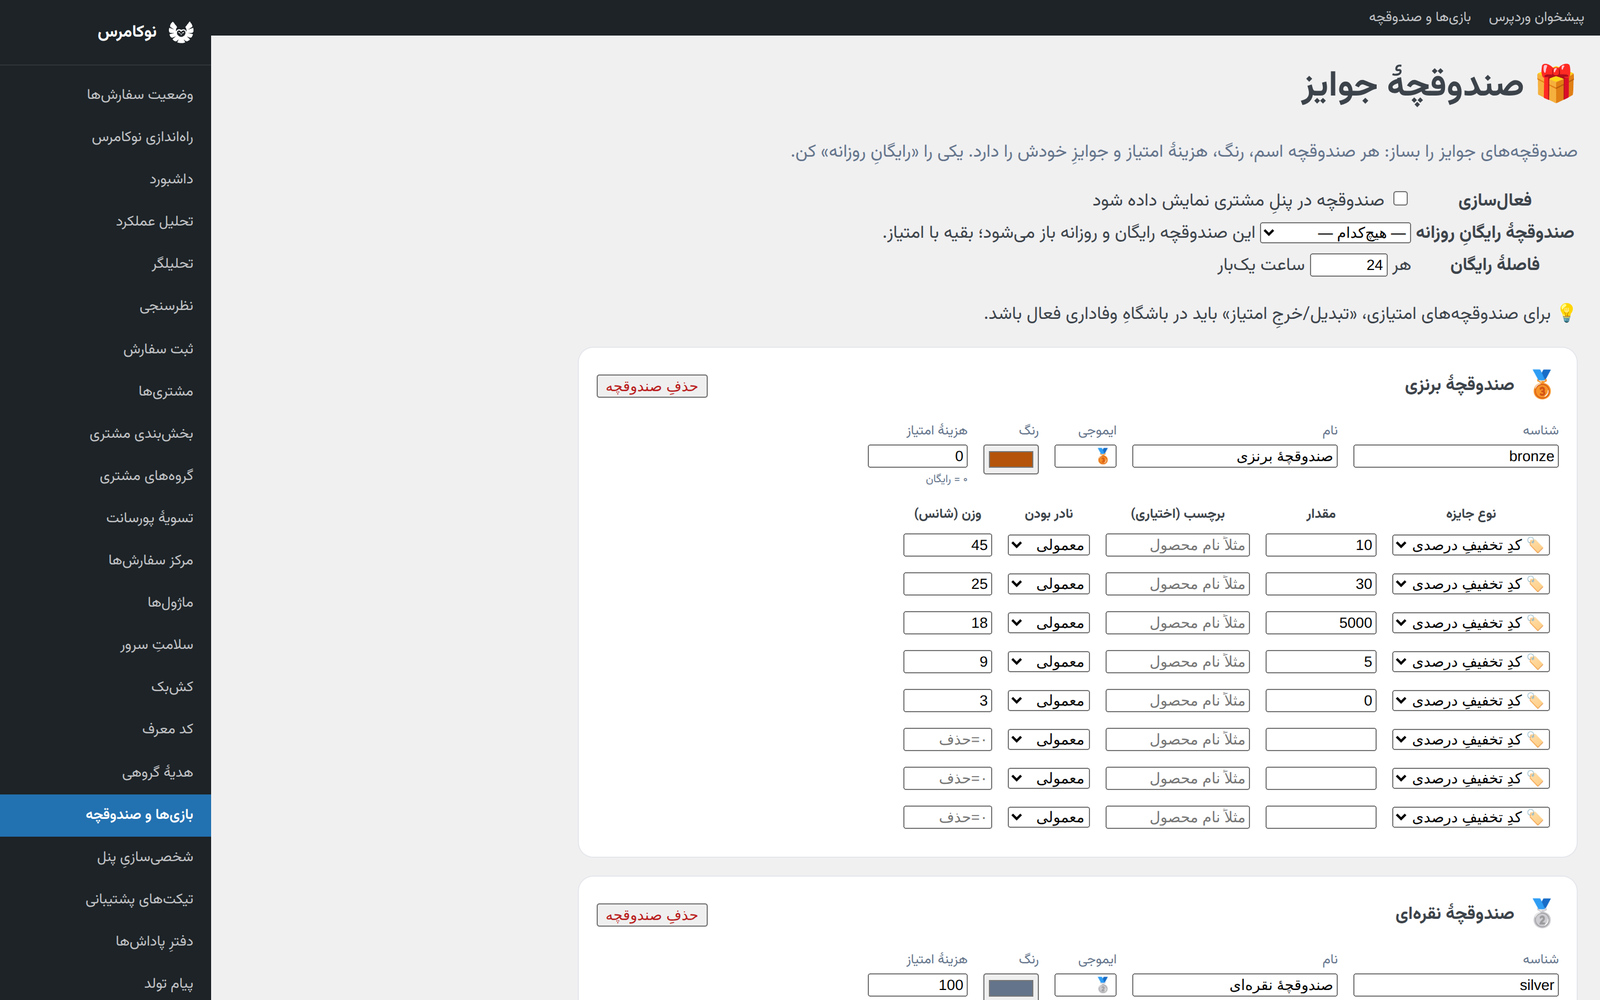The width and height of the screenshot is (1600, 1000).
Task: Open prize type dropdown in weight 45 row
Action: [1471, 545]
